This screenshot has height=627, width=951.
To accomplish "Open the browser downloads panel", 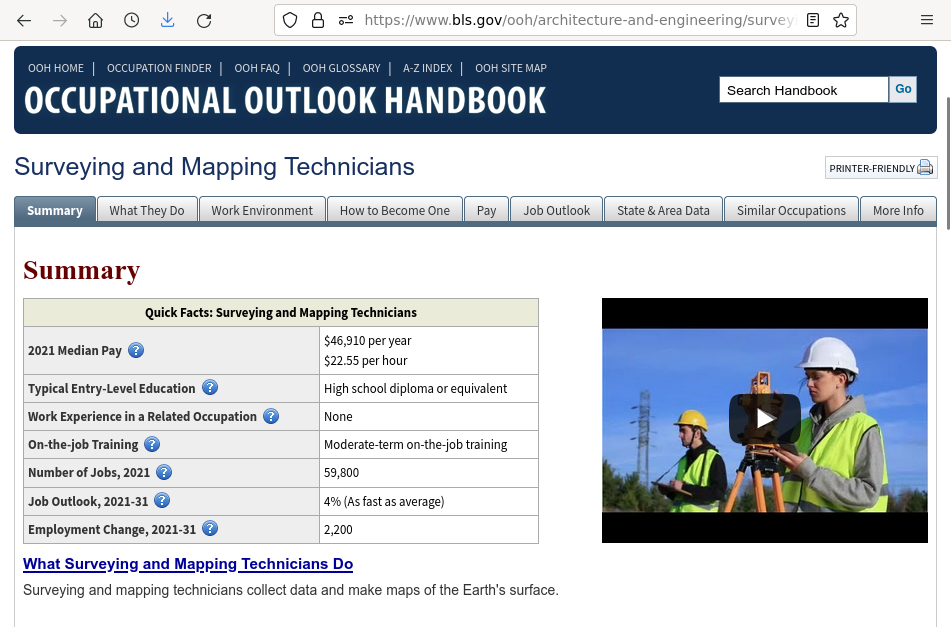I will point(167,20).
